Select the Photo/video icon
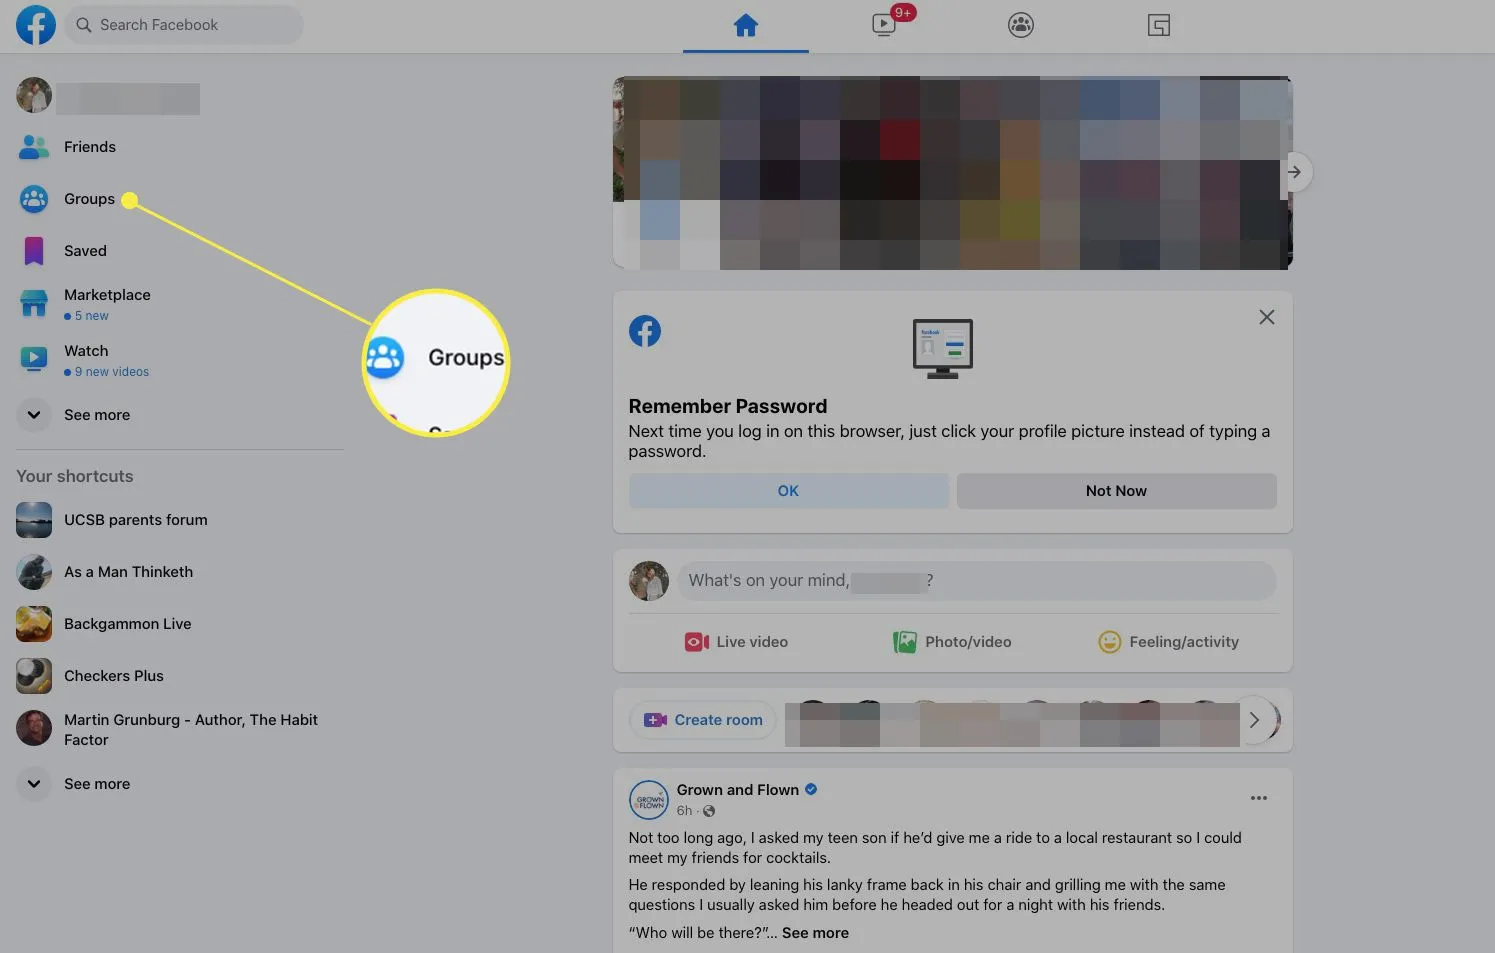The width and height of the screenshot is (1495, 953). tap(905, 641)
